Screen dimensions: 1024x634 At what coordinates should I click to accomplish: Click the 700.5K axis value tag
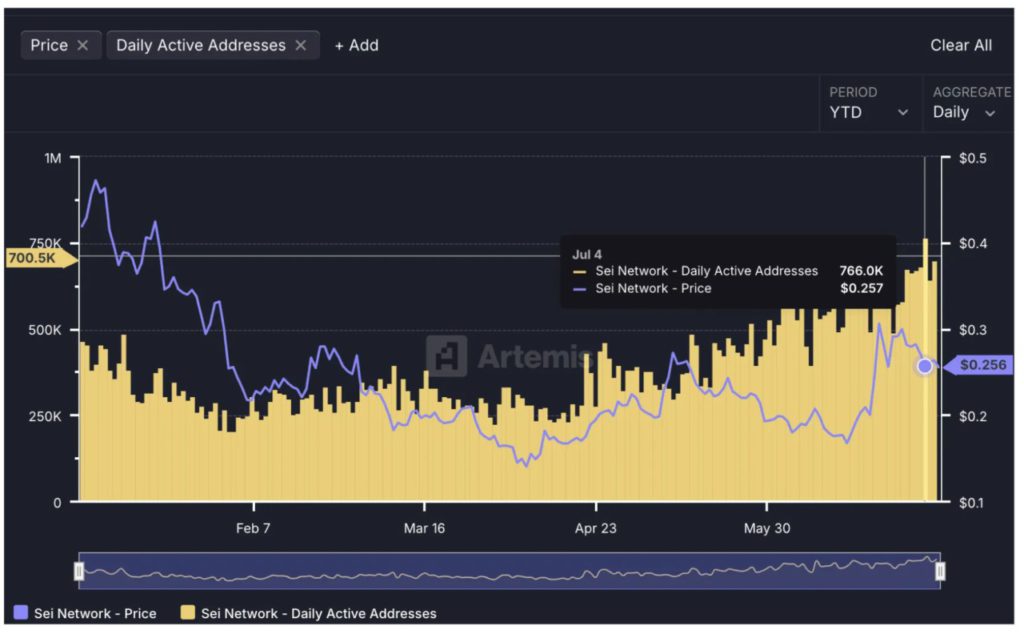(40, 258)
